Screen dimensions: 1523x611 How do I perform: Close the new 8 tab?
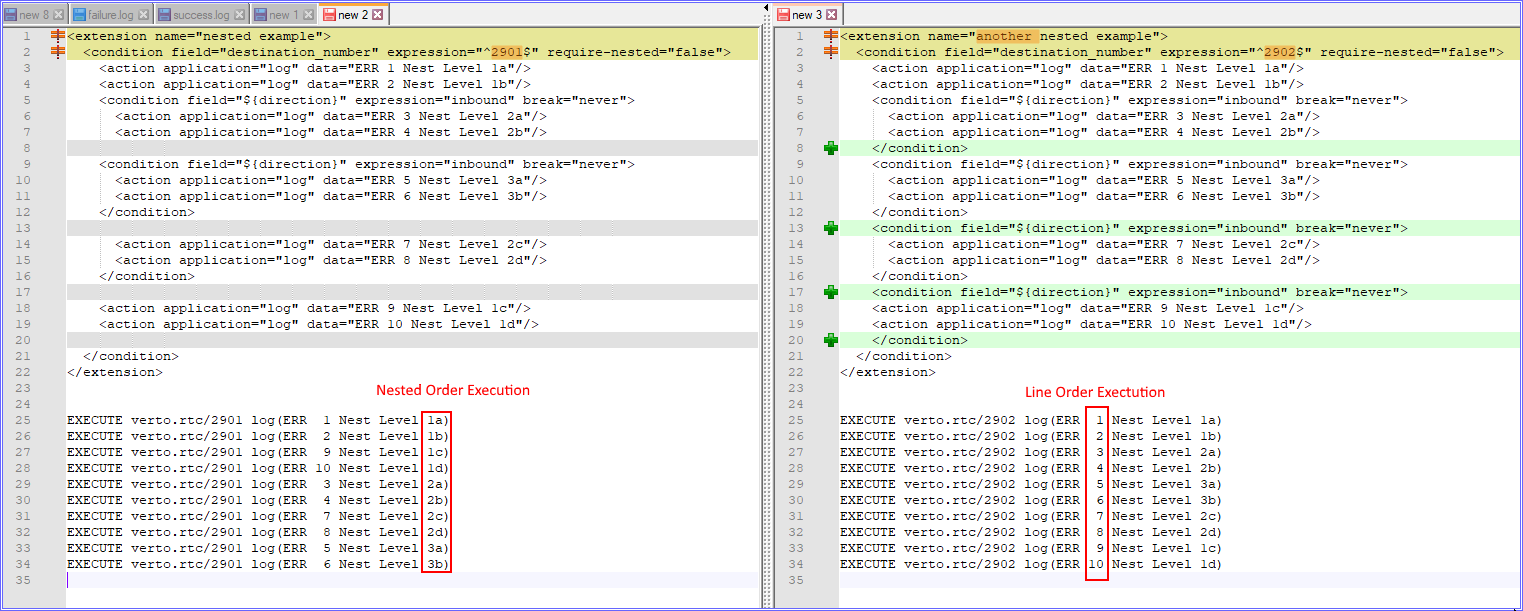[x=58, y=15]
